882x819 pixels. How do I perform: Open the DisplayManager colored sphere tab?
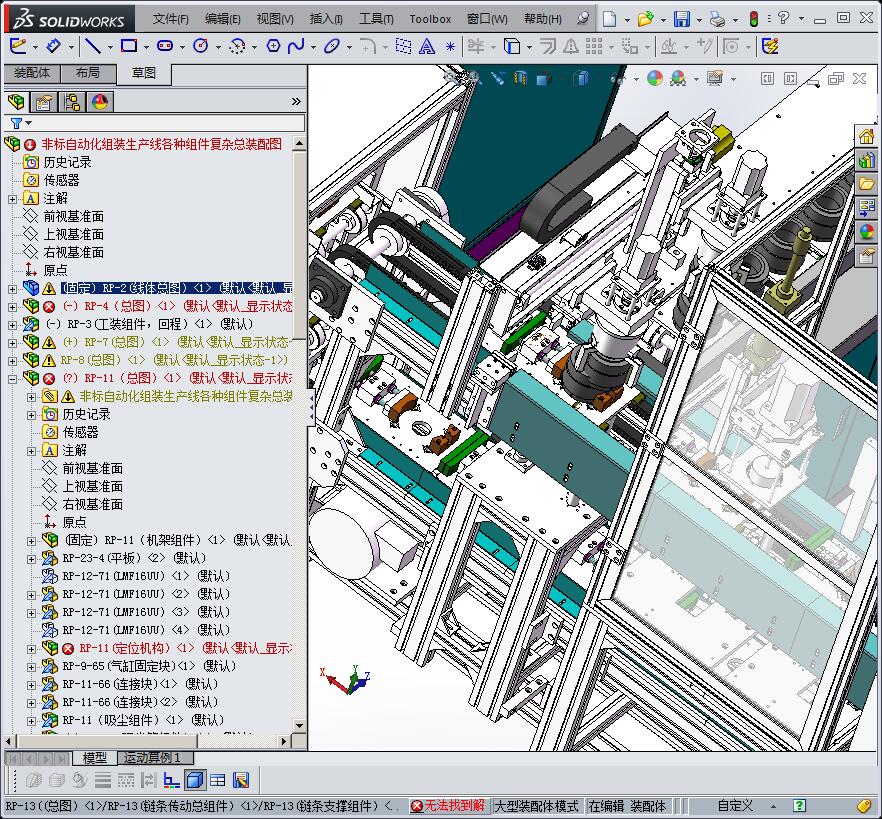(x=100, y=101)
